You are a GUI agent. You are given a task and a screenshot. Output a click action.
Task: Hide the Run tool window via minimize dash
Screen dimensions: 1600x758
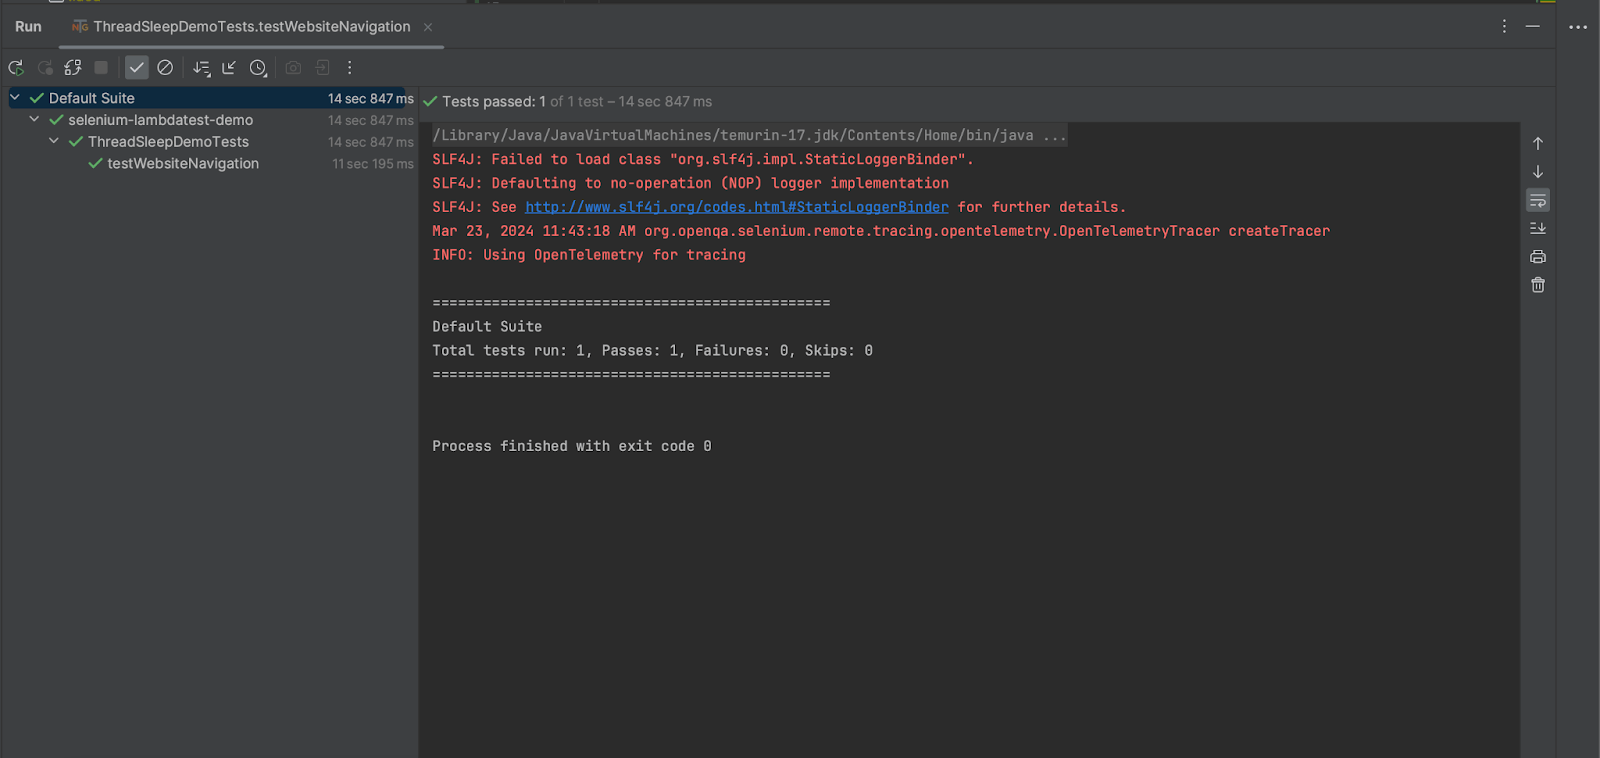[1532, 27]
